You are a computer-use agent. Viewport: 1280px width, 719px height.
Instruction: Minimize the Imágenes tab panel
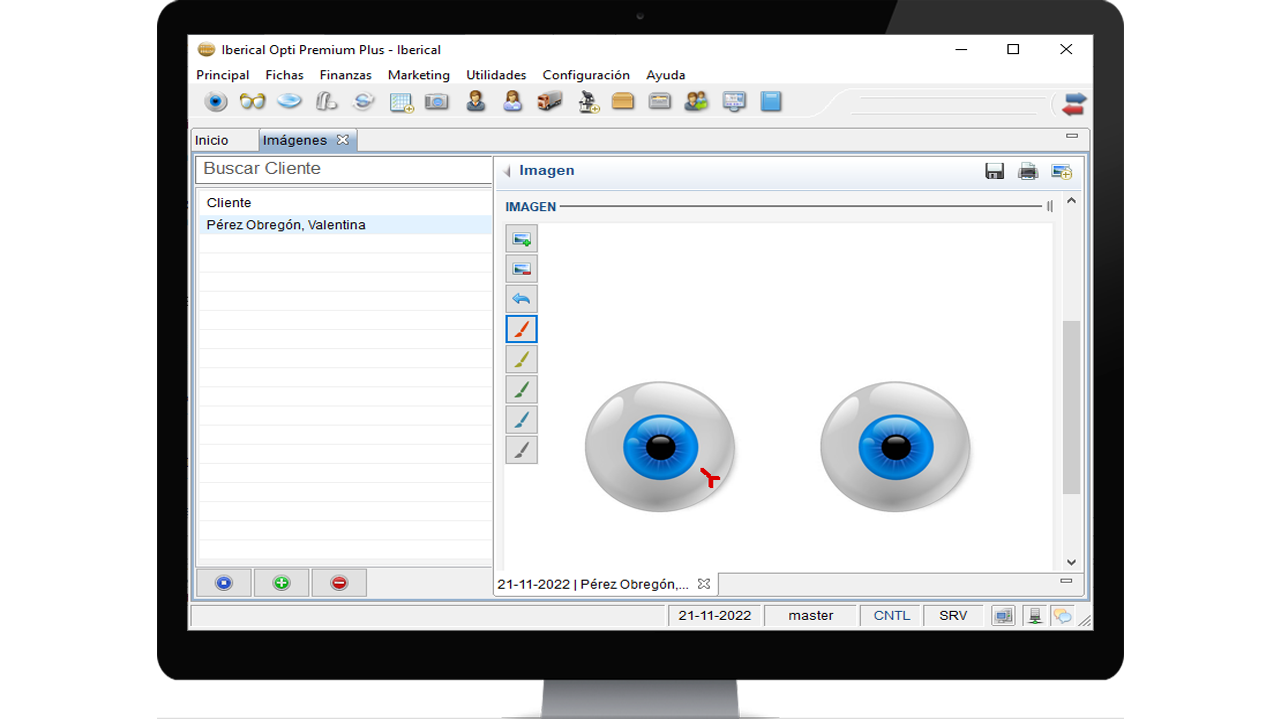point(1072,136)
